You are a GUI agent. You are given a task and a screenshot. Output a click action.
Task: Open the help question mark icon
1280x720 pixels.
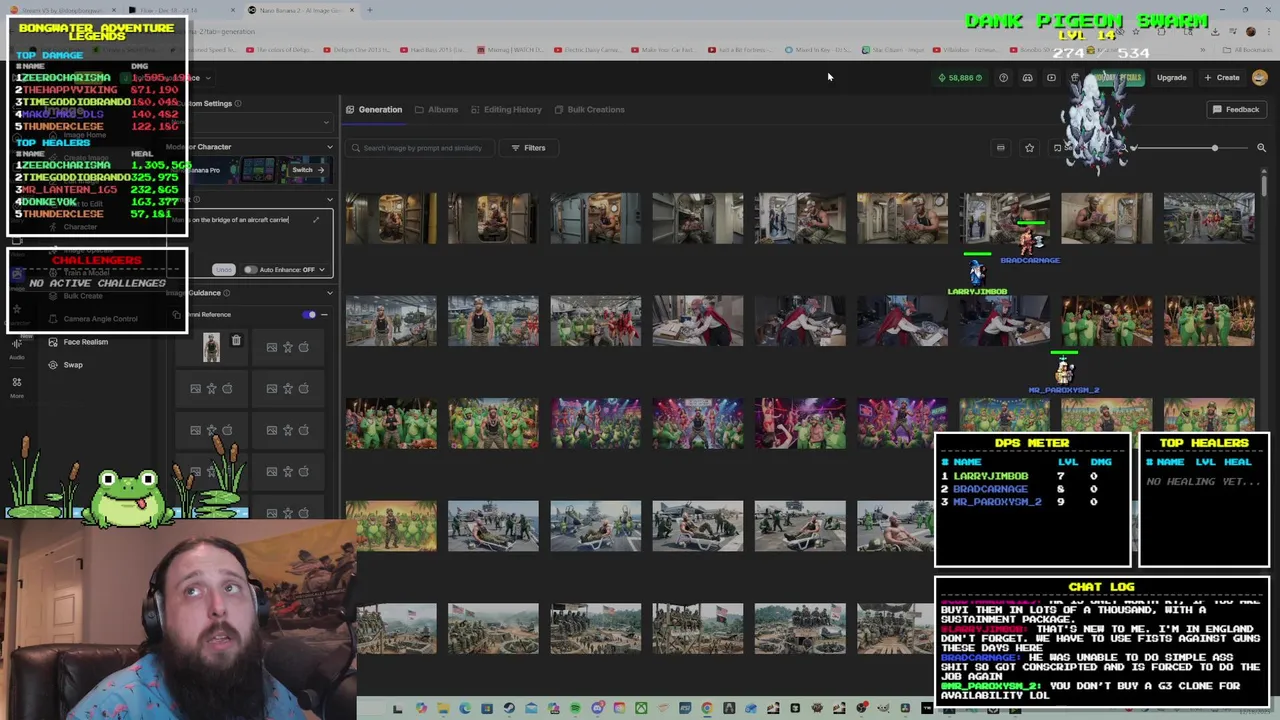tap(1003, 77)
